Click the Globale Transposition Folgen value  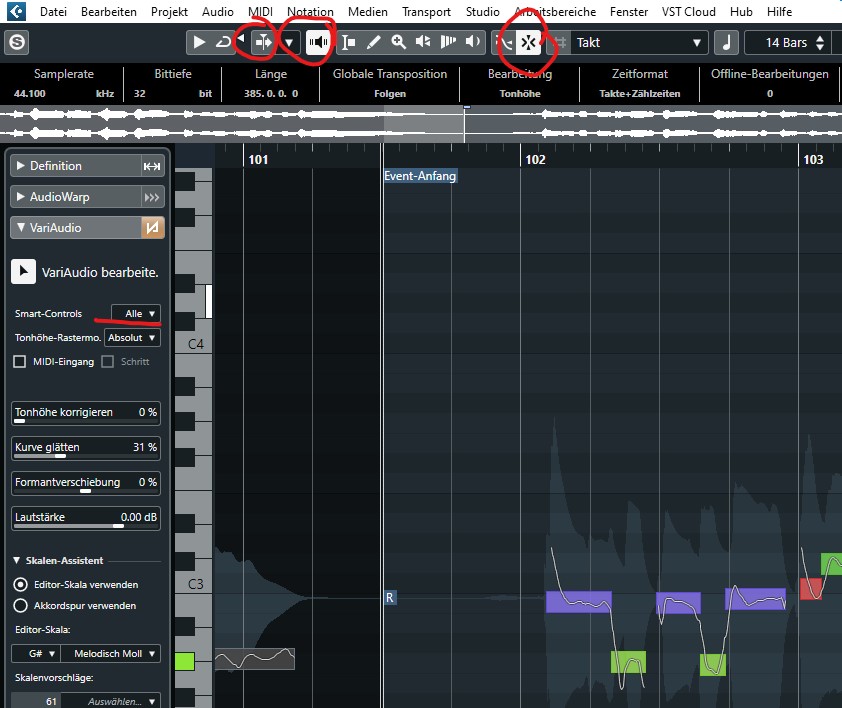(390, 93)
